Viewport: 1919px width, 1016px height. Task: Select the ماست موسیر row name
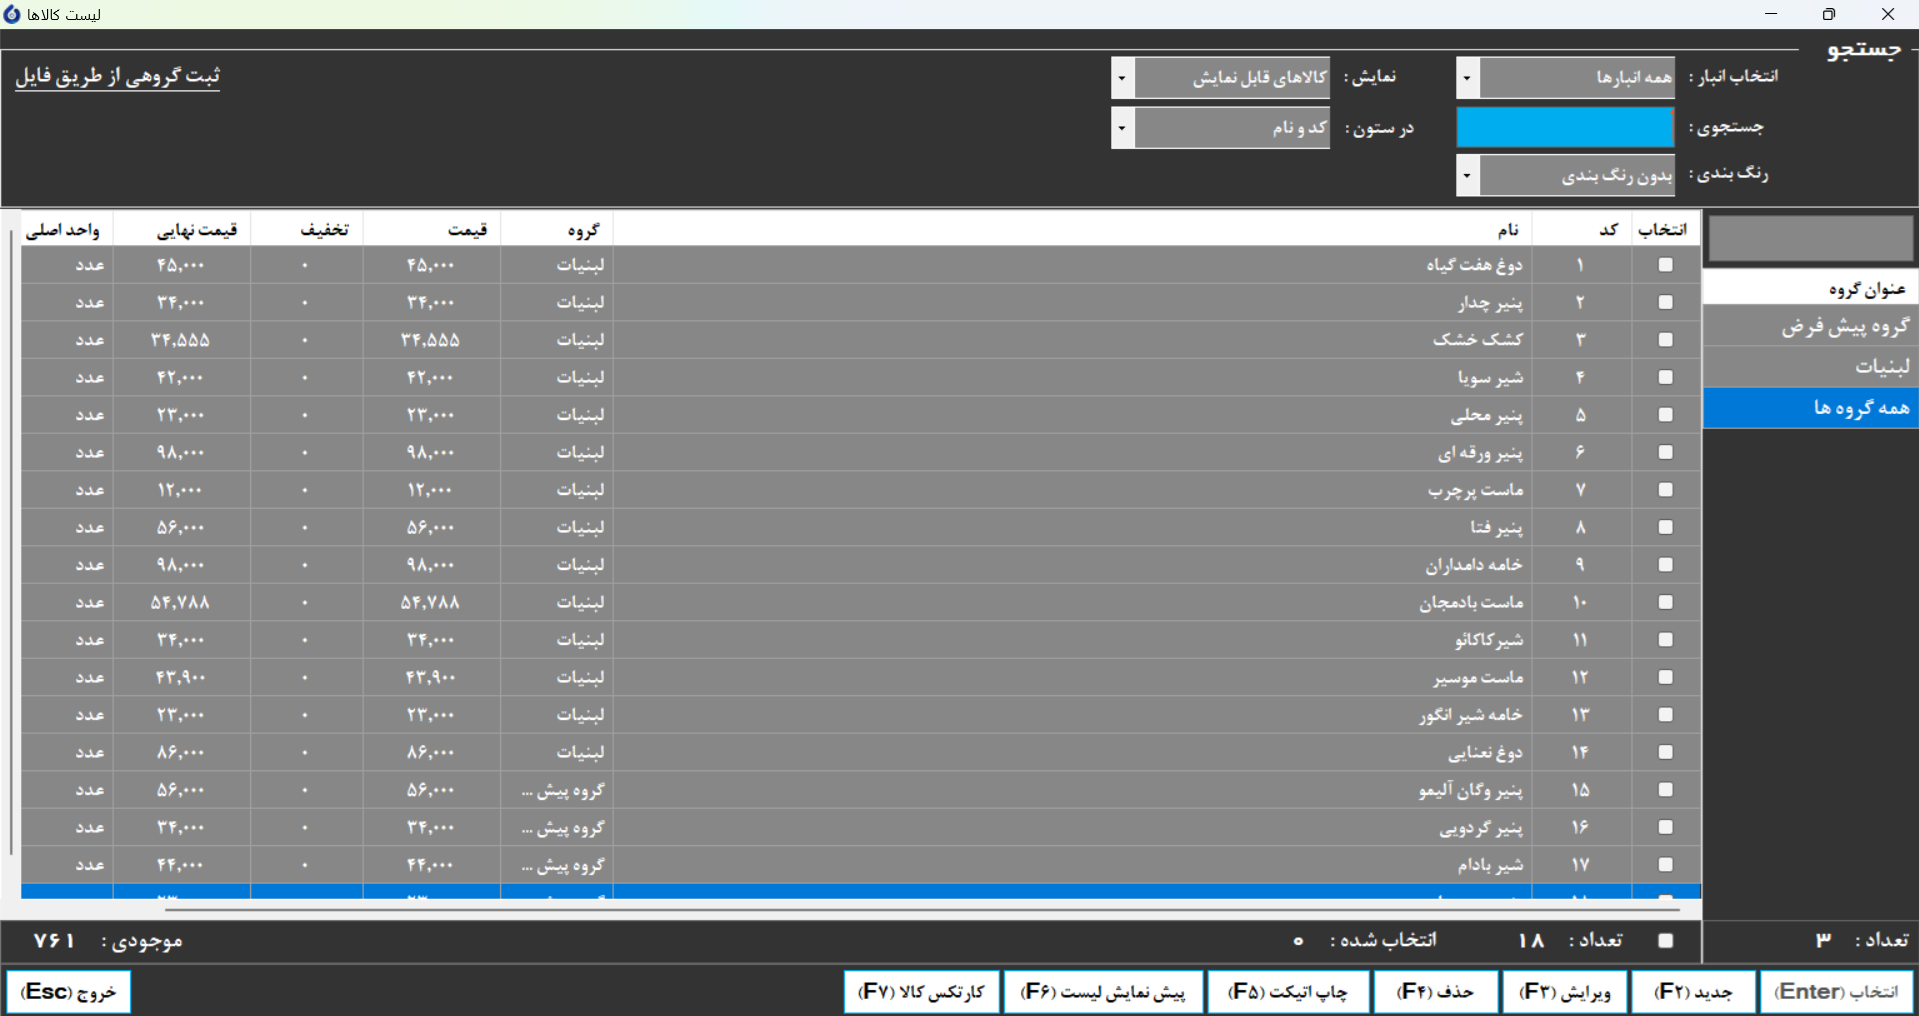1478,677
